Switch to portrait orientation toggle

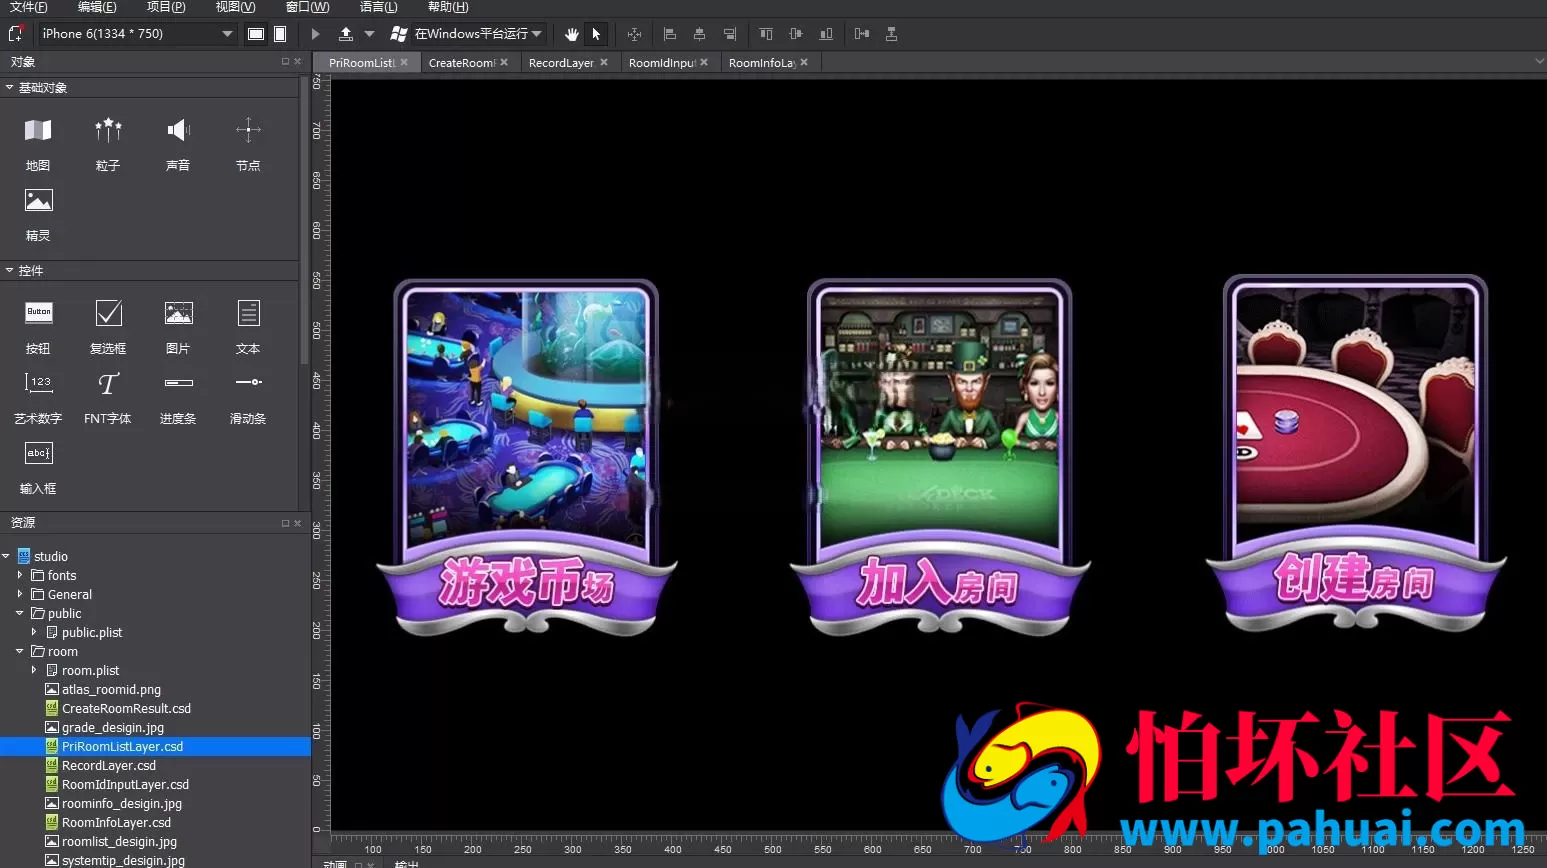coord(281,34)
